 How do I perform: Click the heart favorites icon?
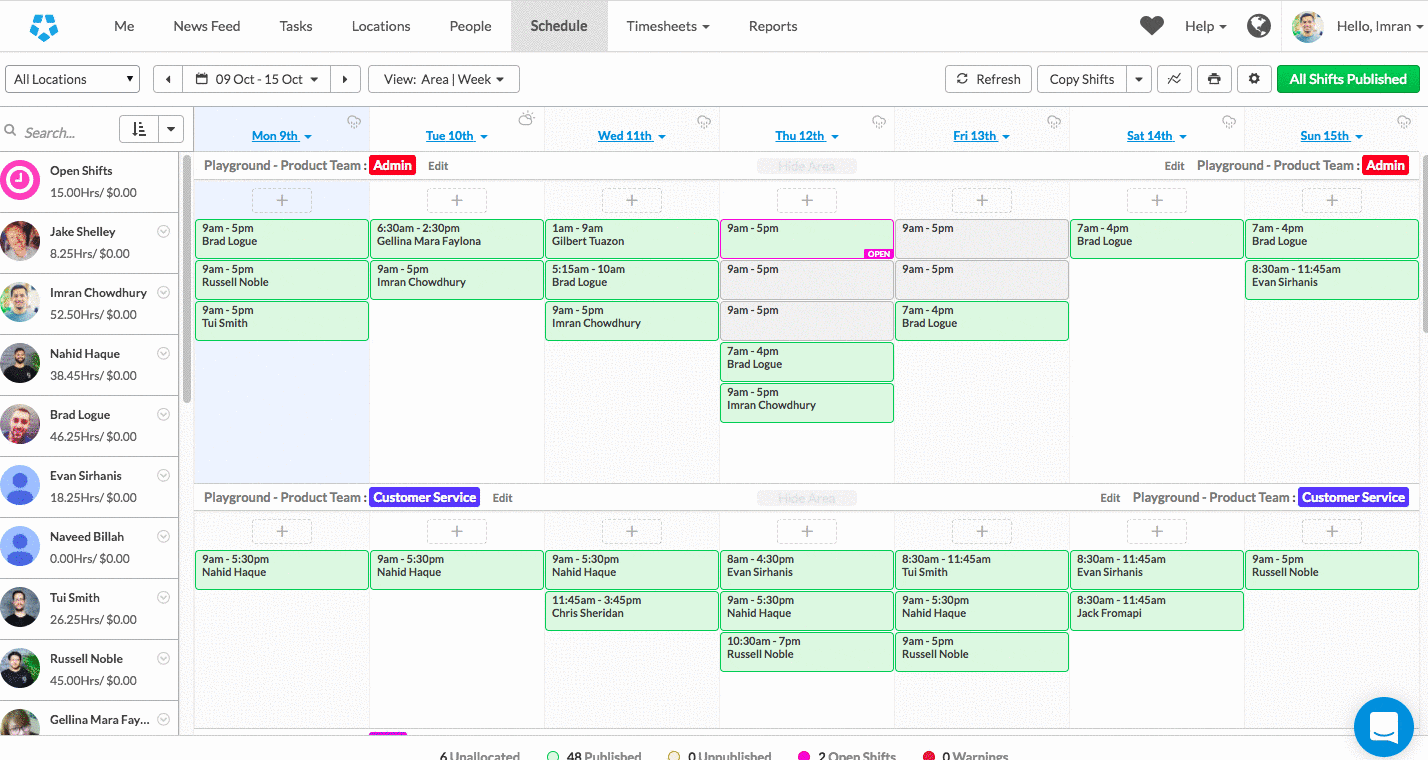coord(1152,26)
